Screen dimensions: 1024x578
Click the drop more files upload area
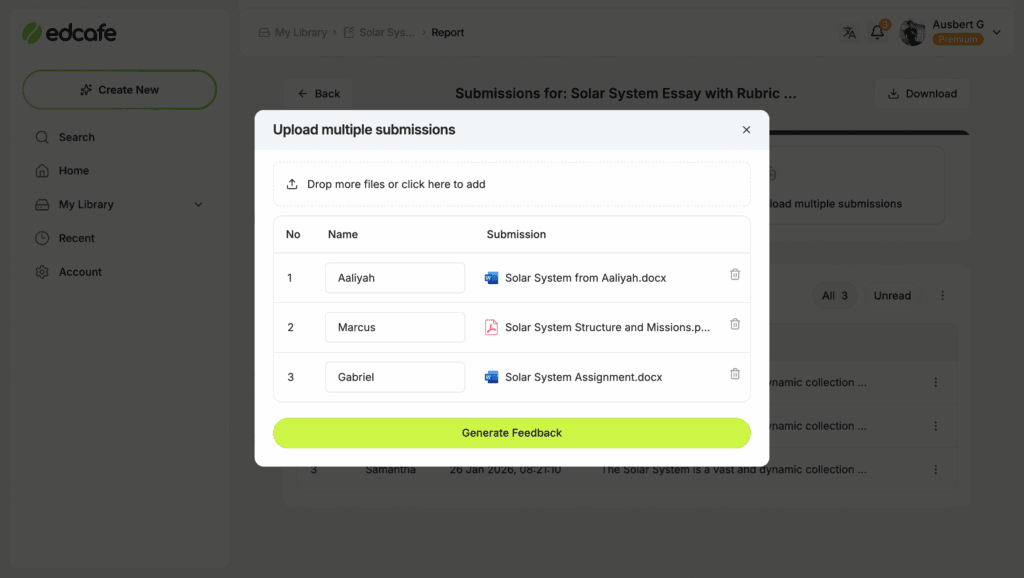[x=511, y=184]
